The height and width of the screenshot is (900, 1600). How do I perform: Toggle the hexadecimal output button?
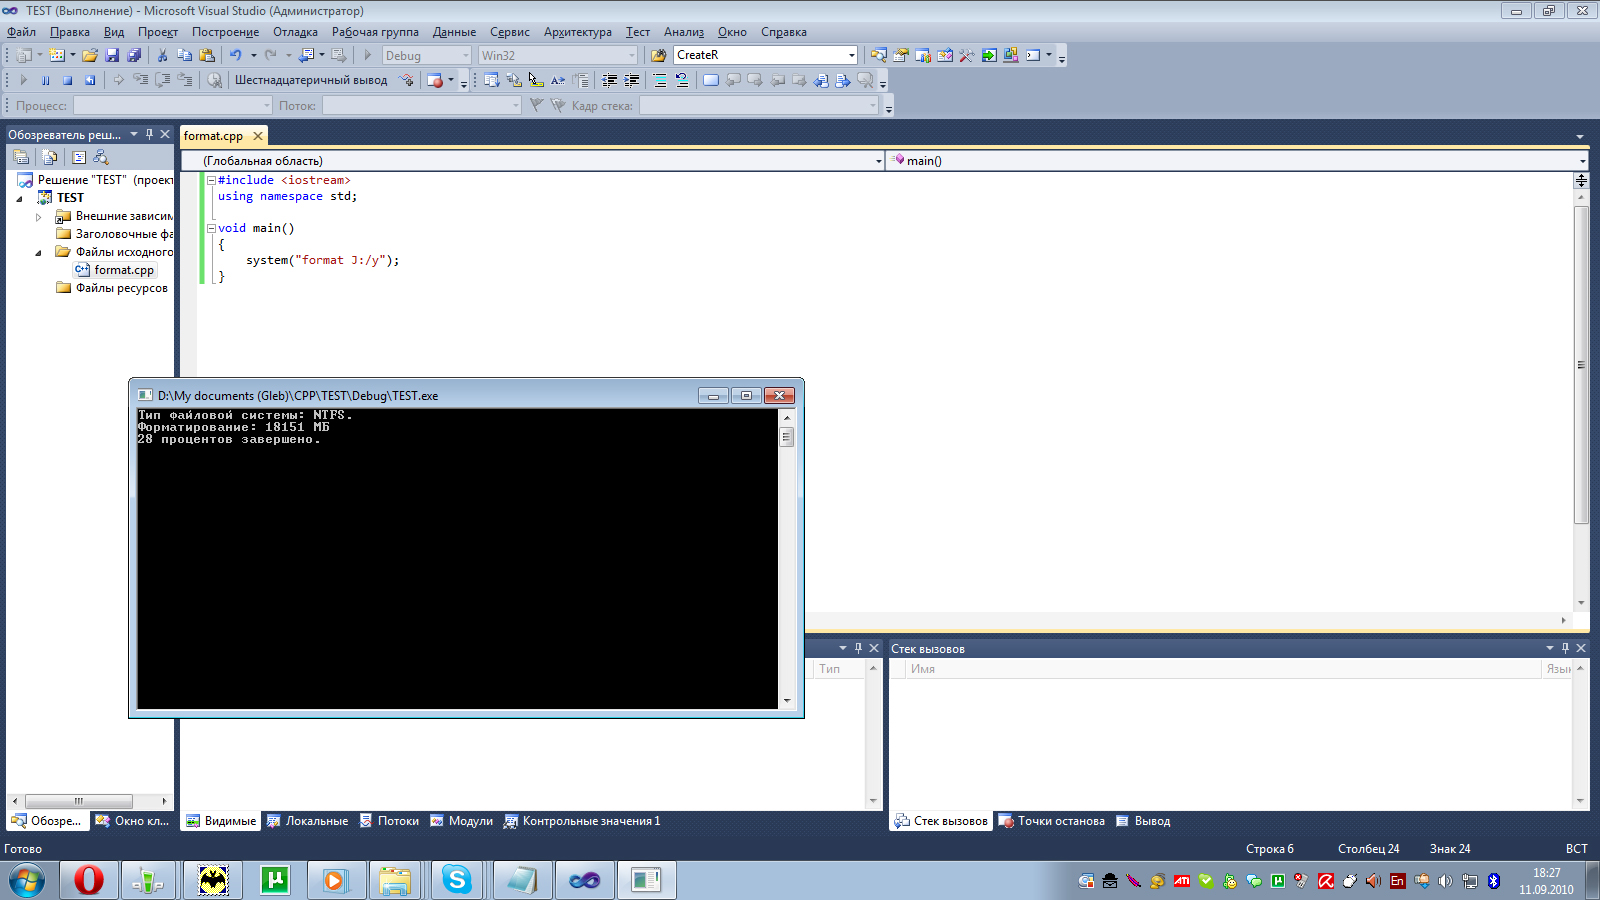[x=311, y=80]
